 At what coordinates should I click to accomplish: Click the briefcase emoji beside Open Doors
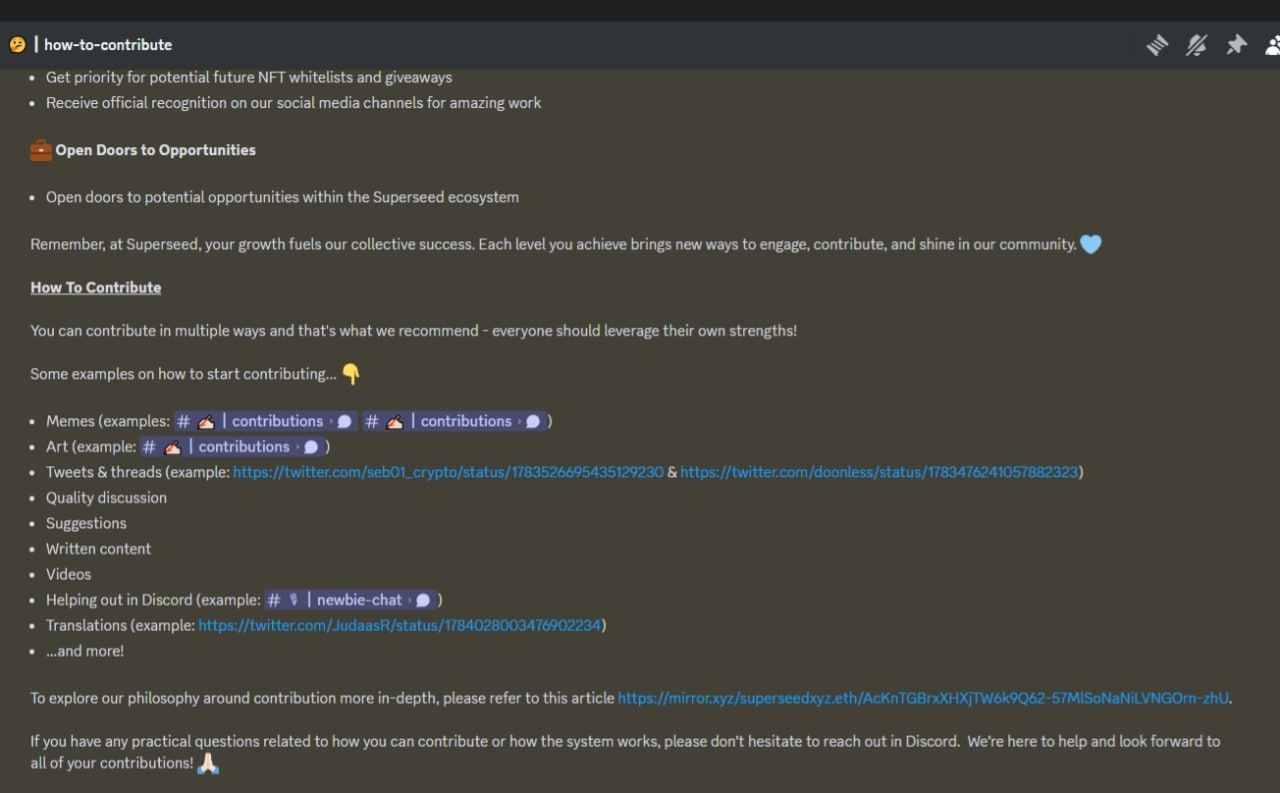coord(41,150)
